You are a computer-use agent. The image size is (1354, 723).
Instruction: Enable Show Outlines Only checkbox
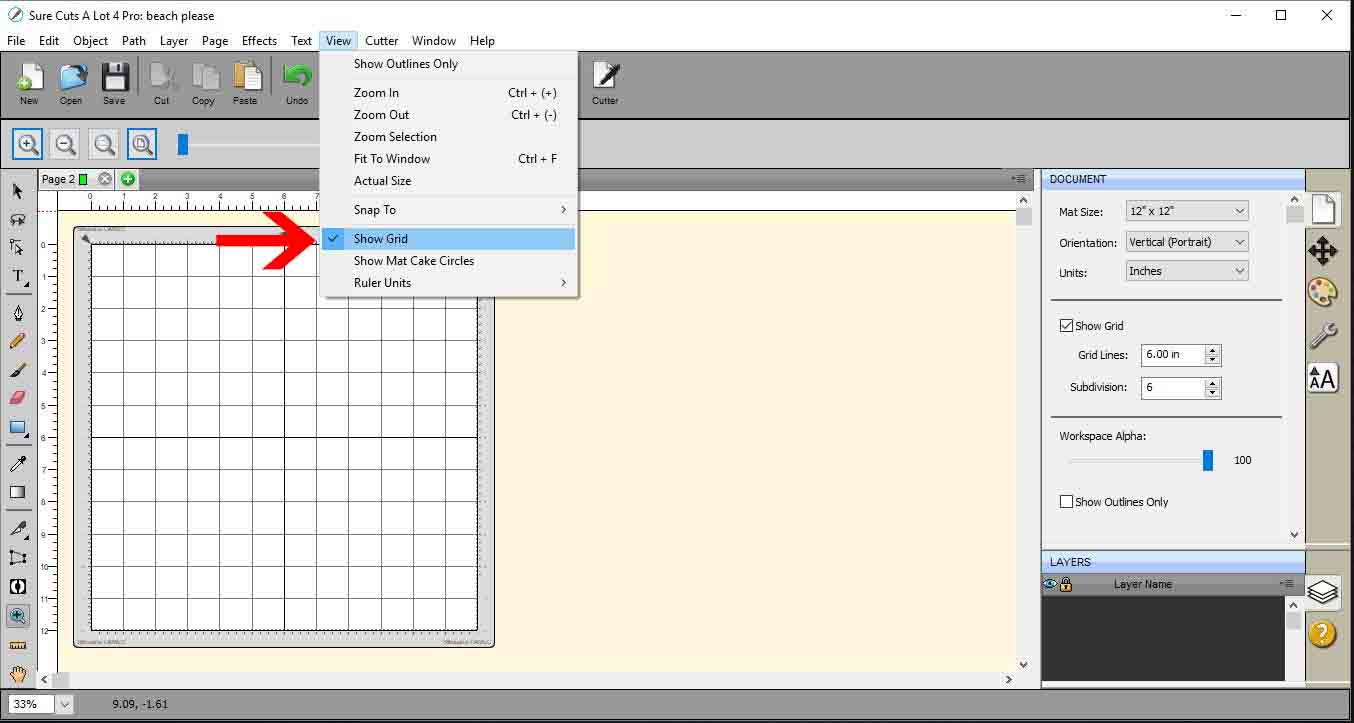1066,501
